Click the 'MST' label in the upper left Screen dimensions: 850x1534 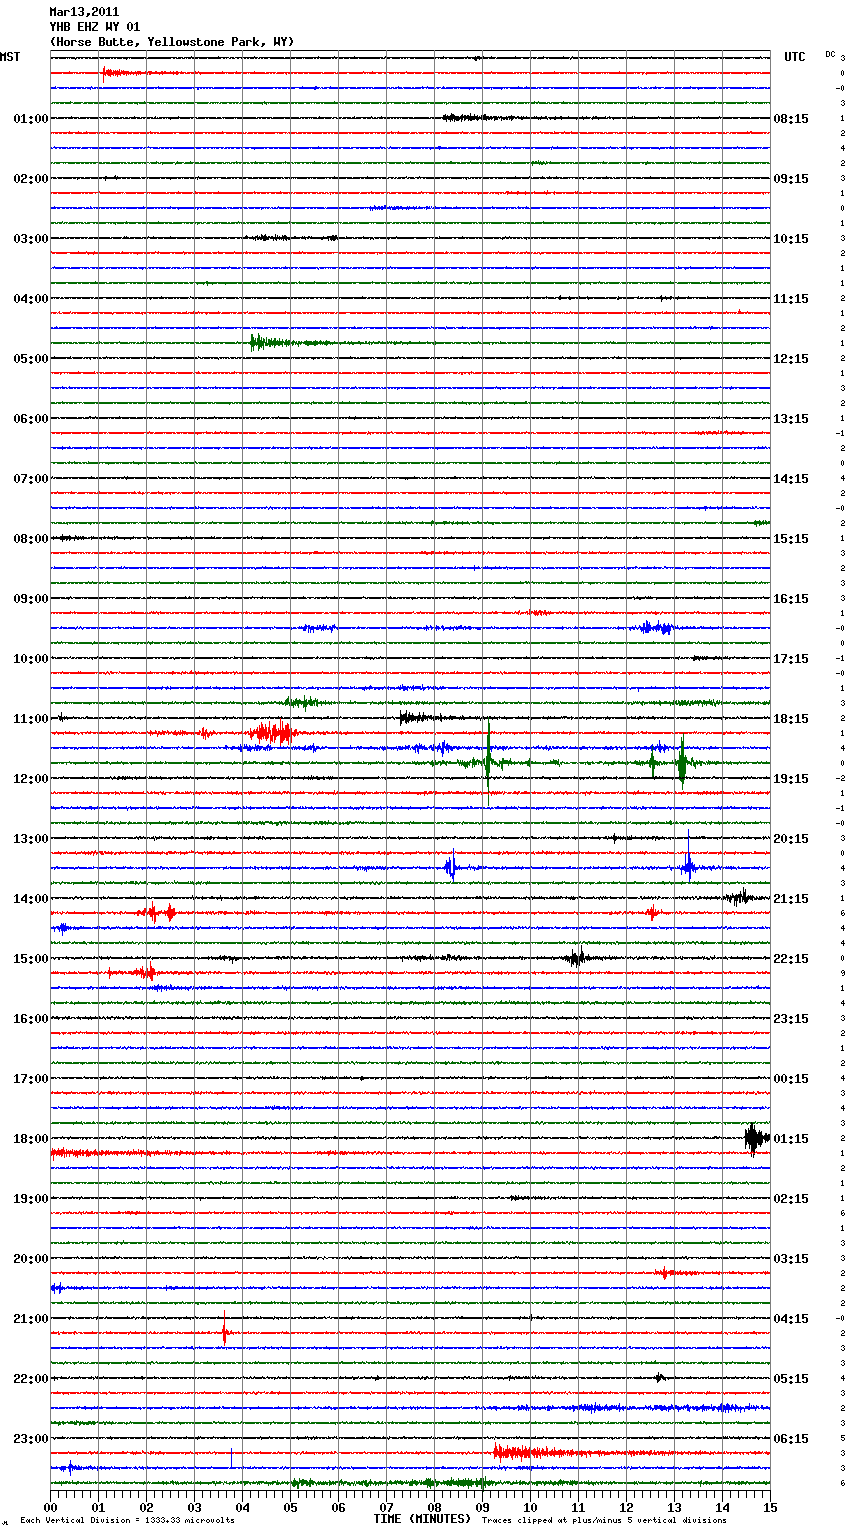click(10, 57)
